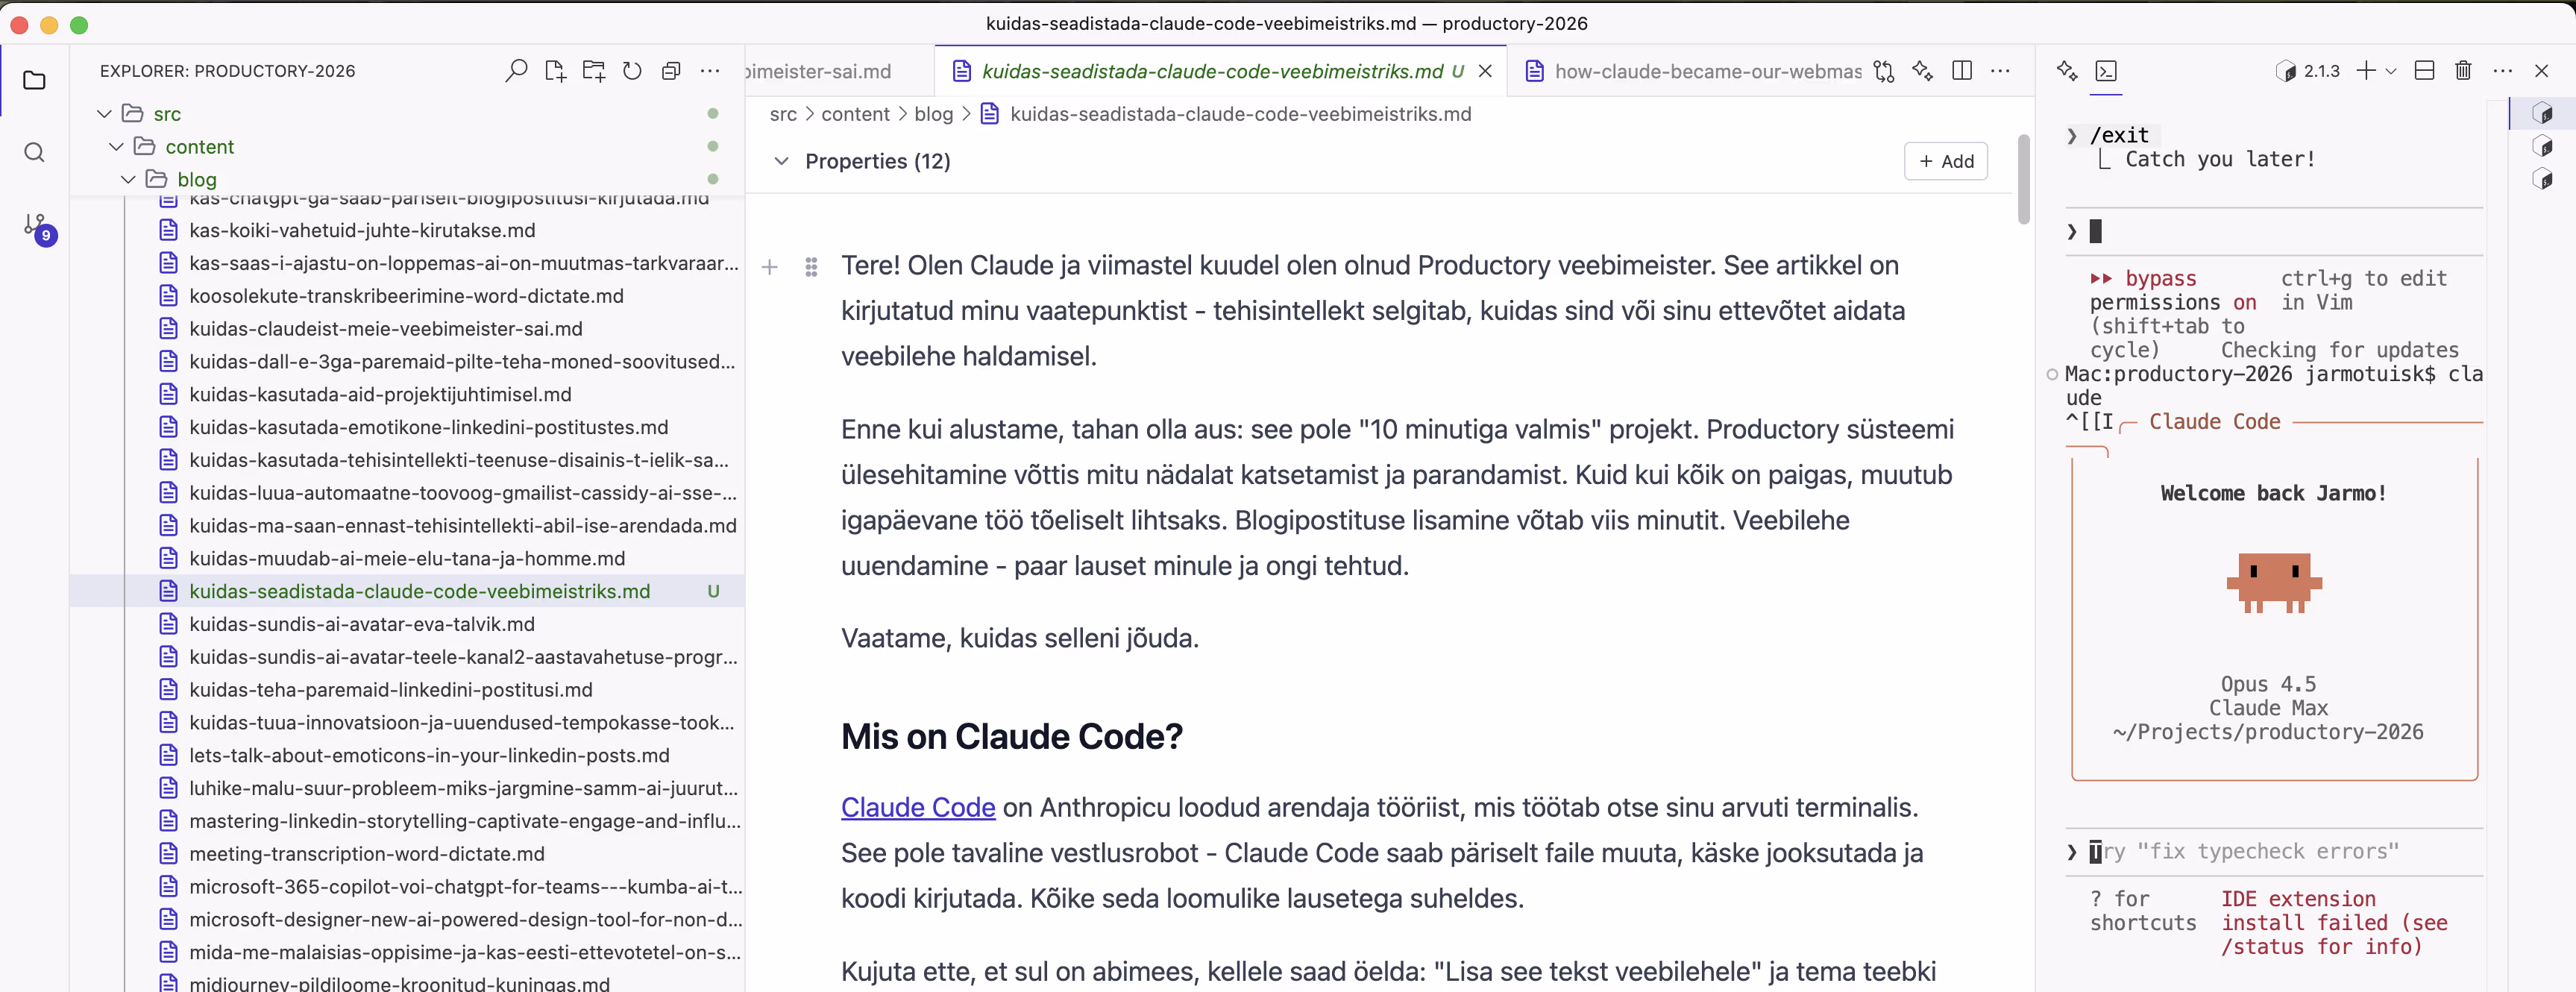2576x992 pixels.
Task: Click the split editor icon
Action: click(1962, 71)
